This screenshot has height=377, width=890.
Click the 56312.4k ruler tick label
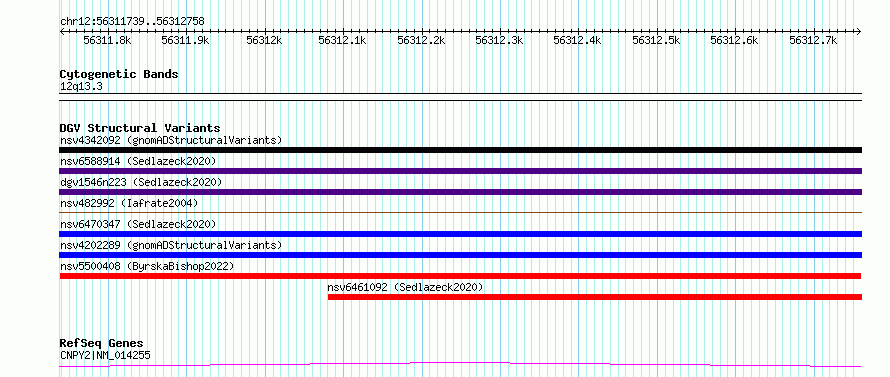pos(577,41)
